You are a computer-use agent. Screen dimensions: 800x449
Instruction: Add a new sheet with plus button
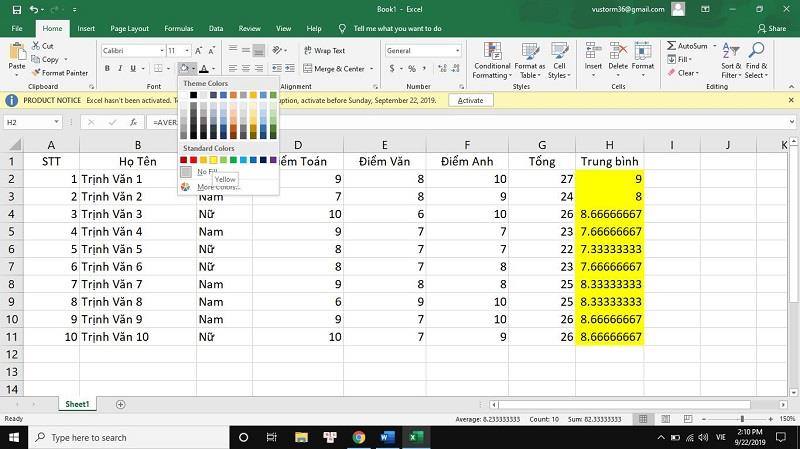tap(121, 404)
